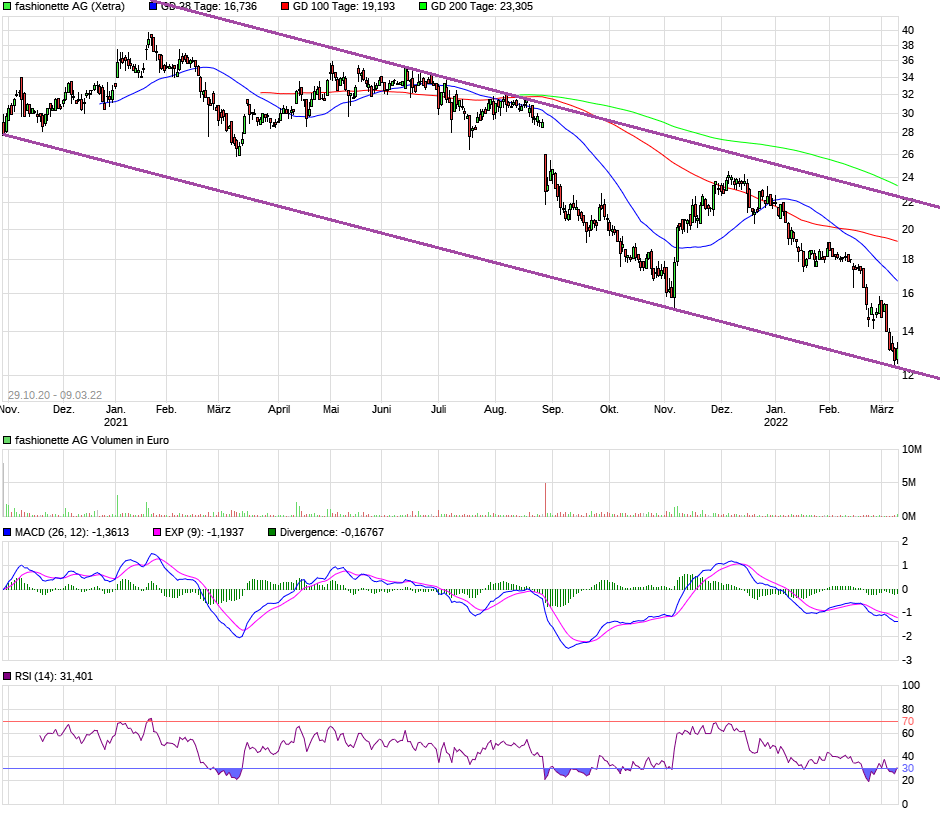Viewport: 940px width, 814px height.
Task: Click the price axis label 40
Action: pos(908,31)
